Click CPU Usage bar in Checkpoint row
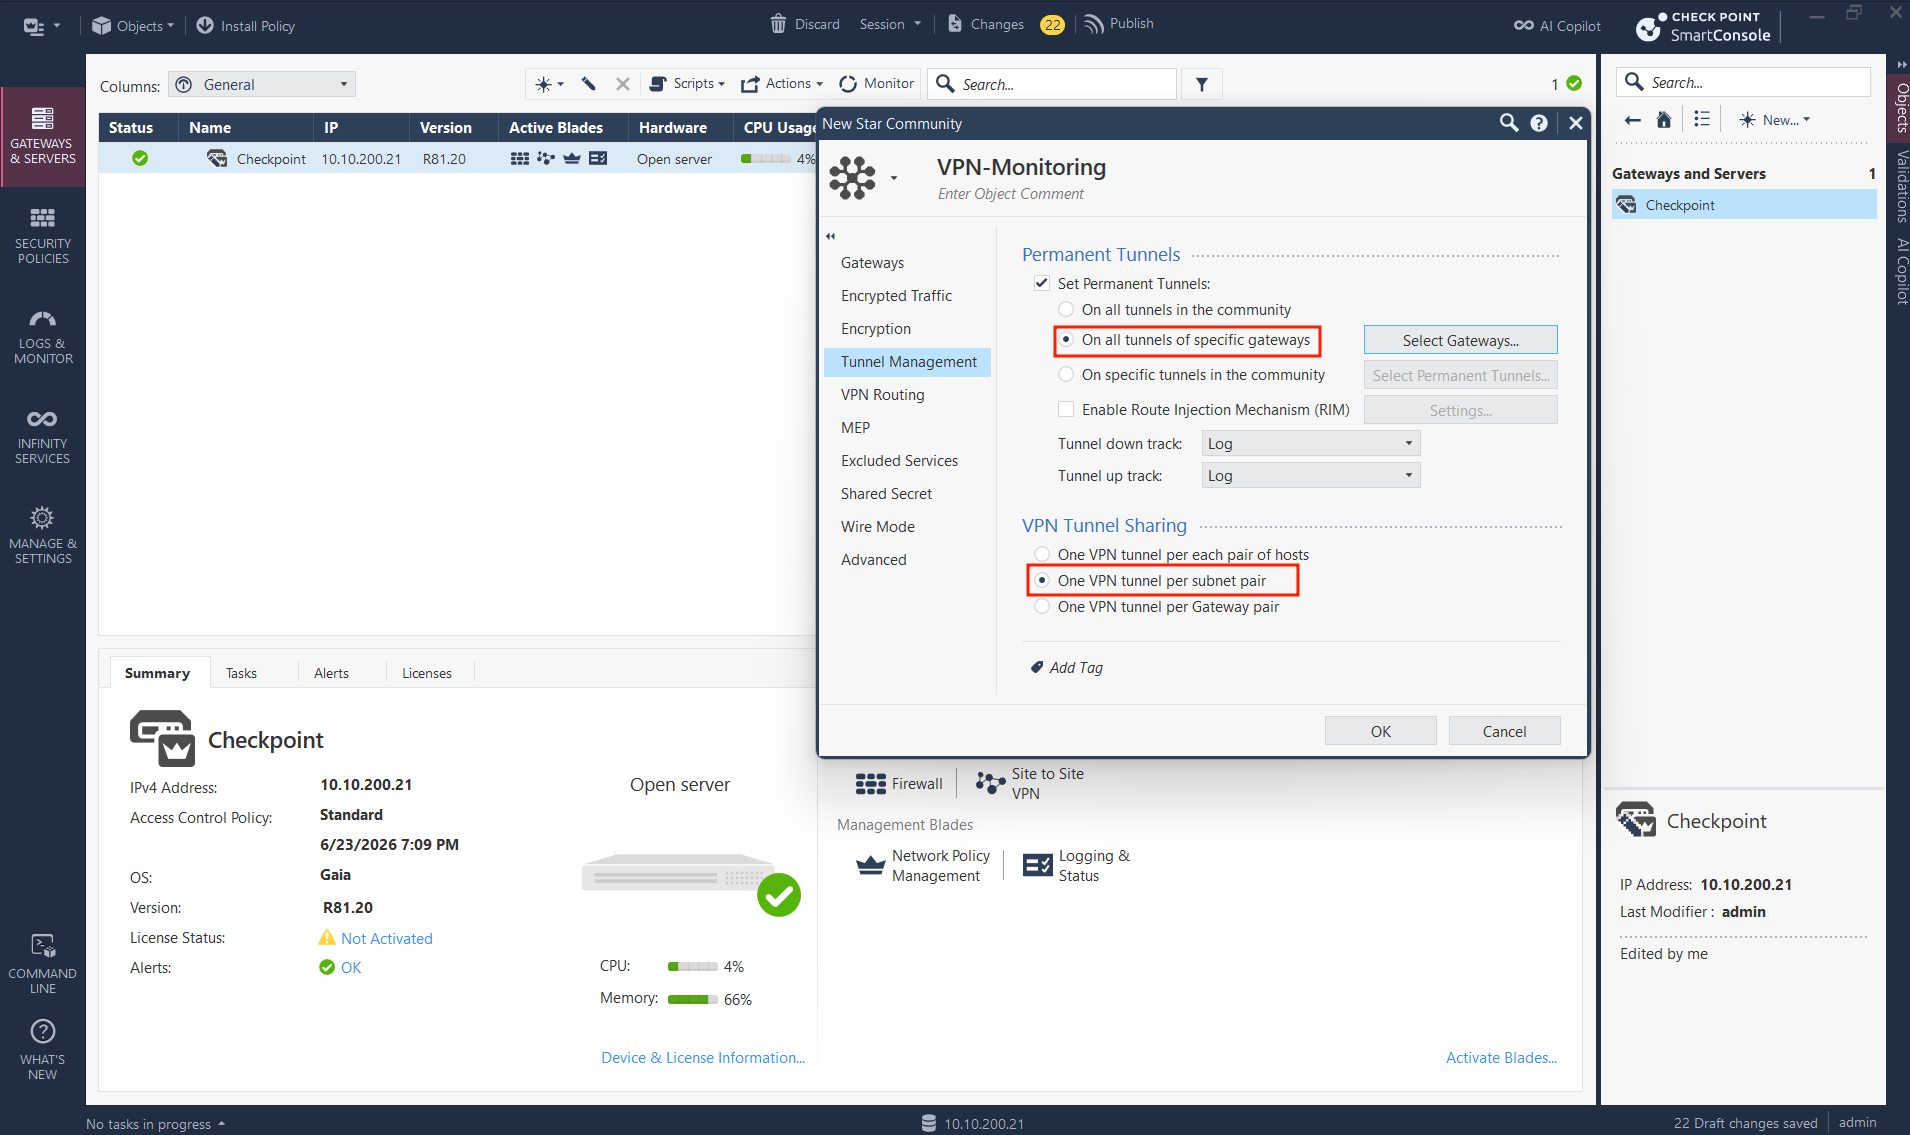 (x=765, y=159)
